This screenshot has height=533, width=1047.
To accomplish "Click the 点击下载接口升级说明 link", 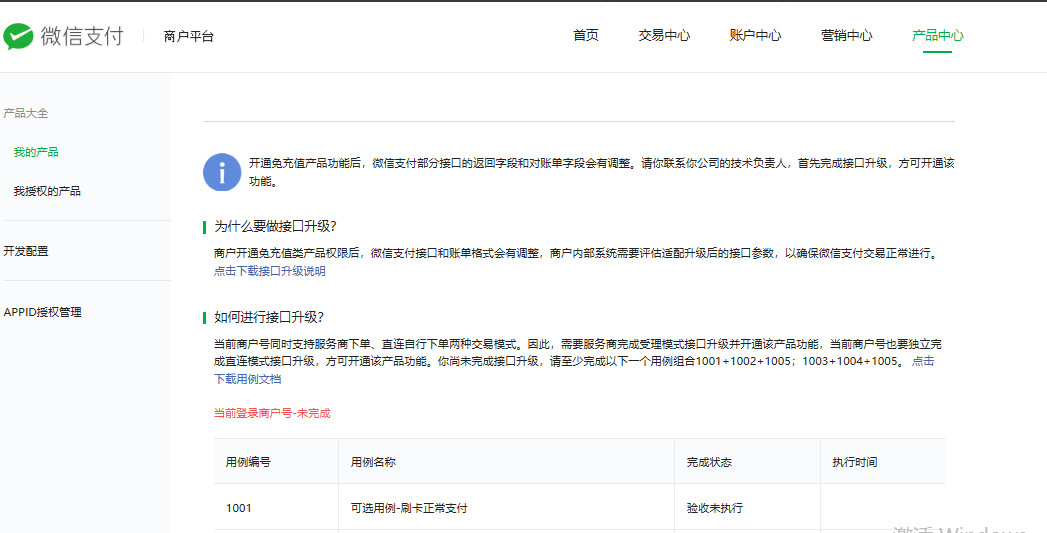I will pyautogui.click(x=270, y=272).
